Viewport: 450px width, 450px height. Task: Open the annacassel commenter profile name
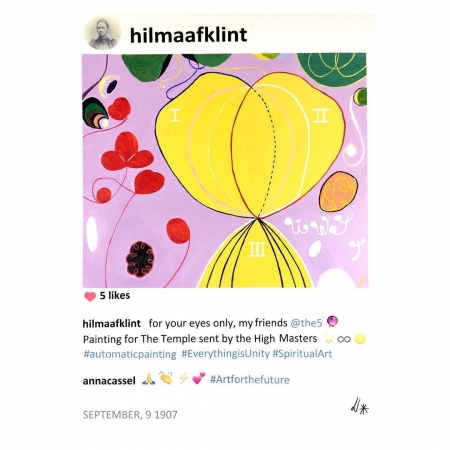(109, 381)
